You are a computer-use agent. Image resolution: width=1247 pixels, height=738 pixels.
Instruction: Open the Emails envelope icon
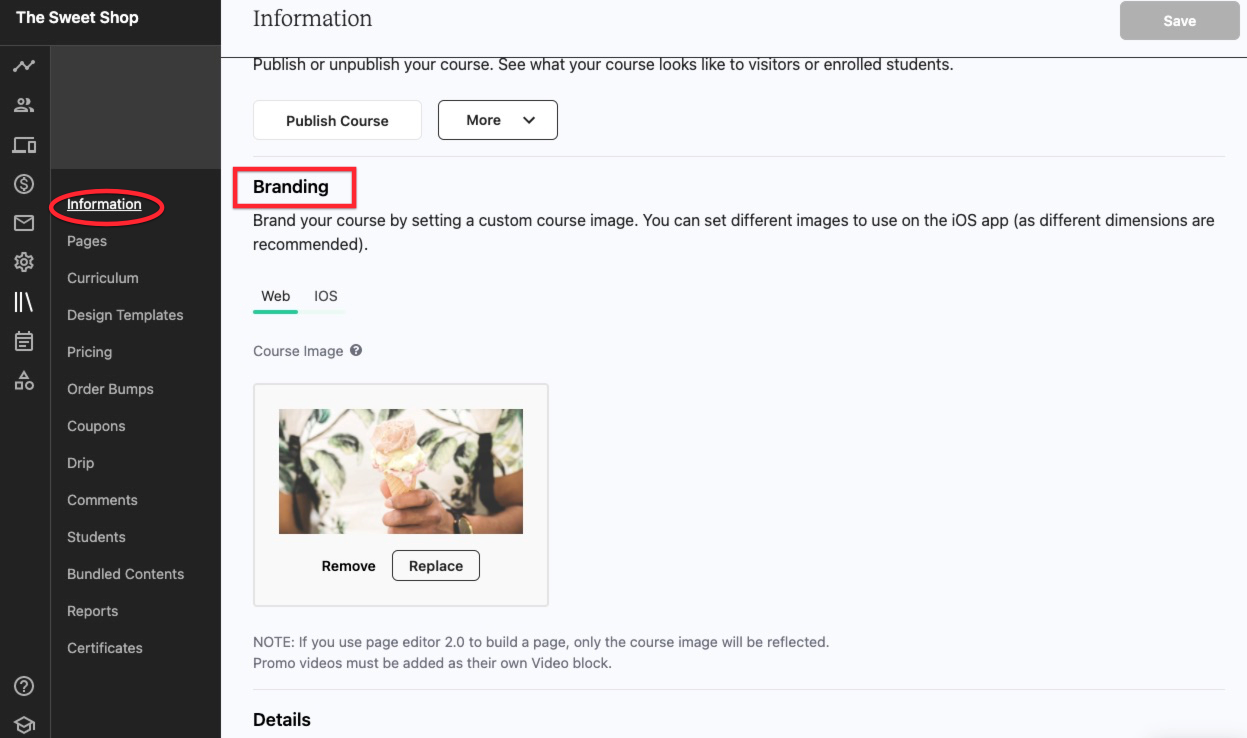click(x=24, y=223)
